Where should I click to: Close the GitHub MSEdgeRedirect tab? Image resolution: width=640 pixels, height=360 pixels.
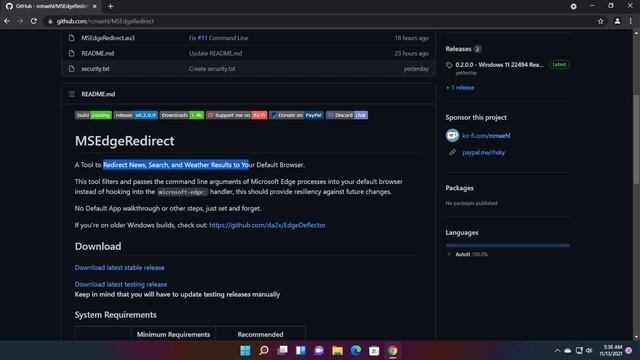pos(95,7)
